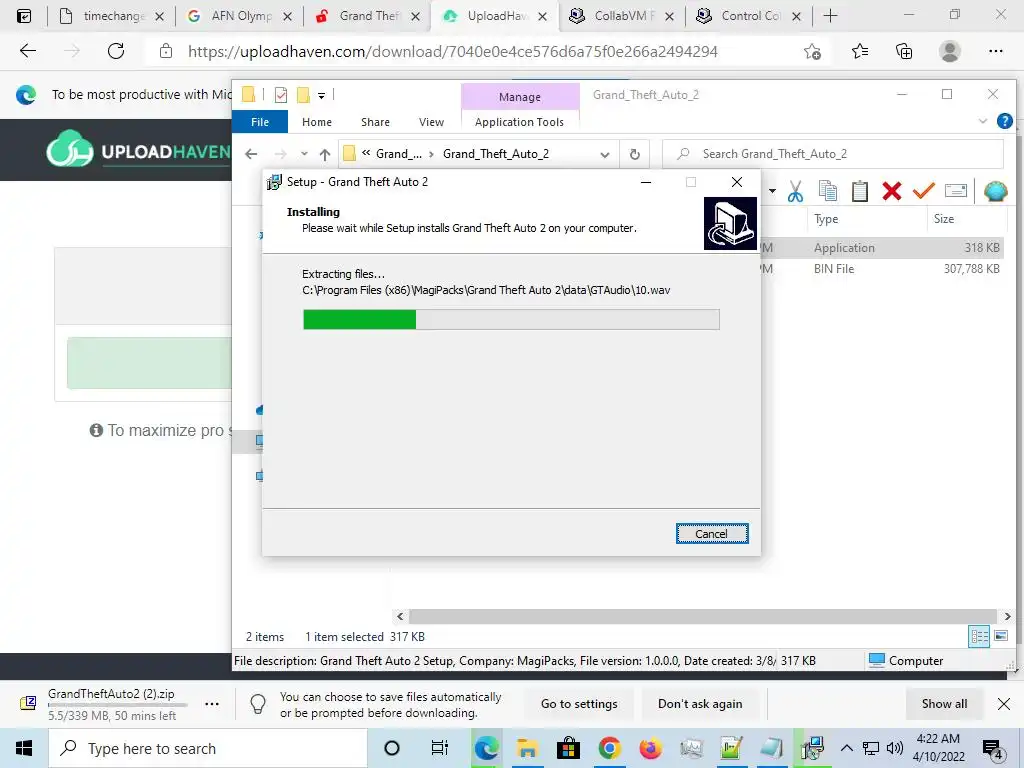The image size is (1024, 768).
Task: Open Firefox from the taskbar
Action: click(650, 748)
